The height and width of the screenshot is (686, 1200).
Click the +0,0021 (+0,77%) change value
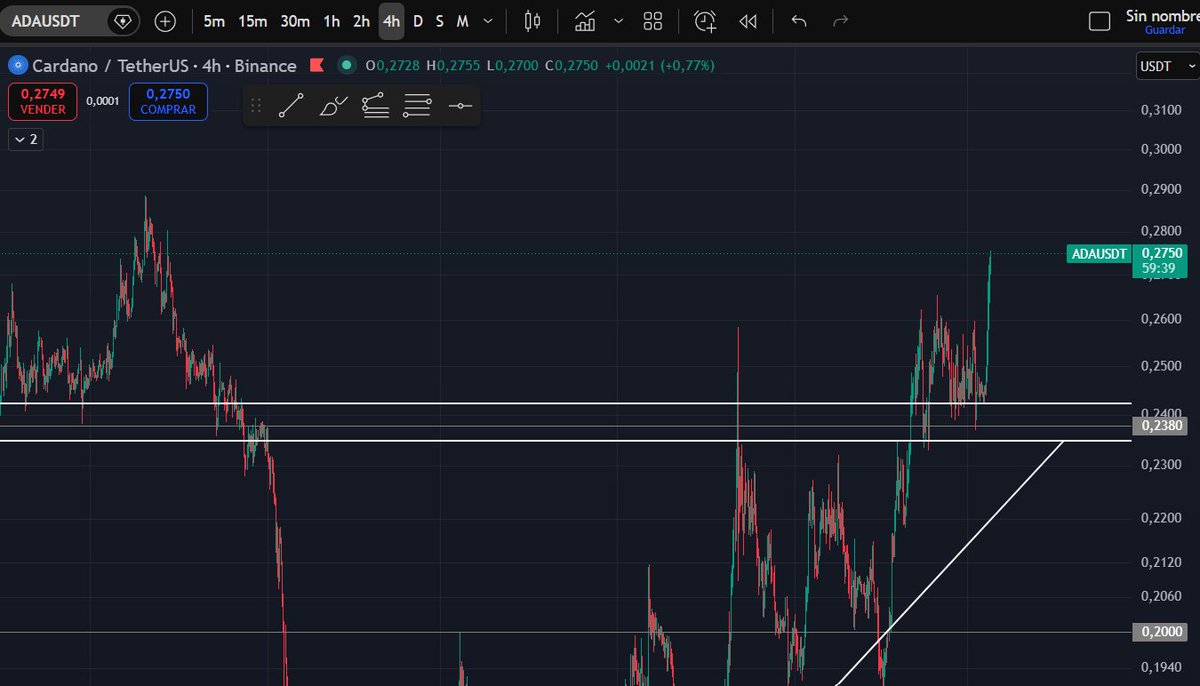[x=658, y=66]
